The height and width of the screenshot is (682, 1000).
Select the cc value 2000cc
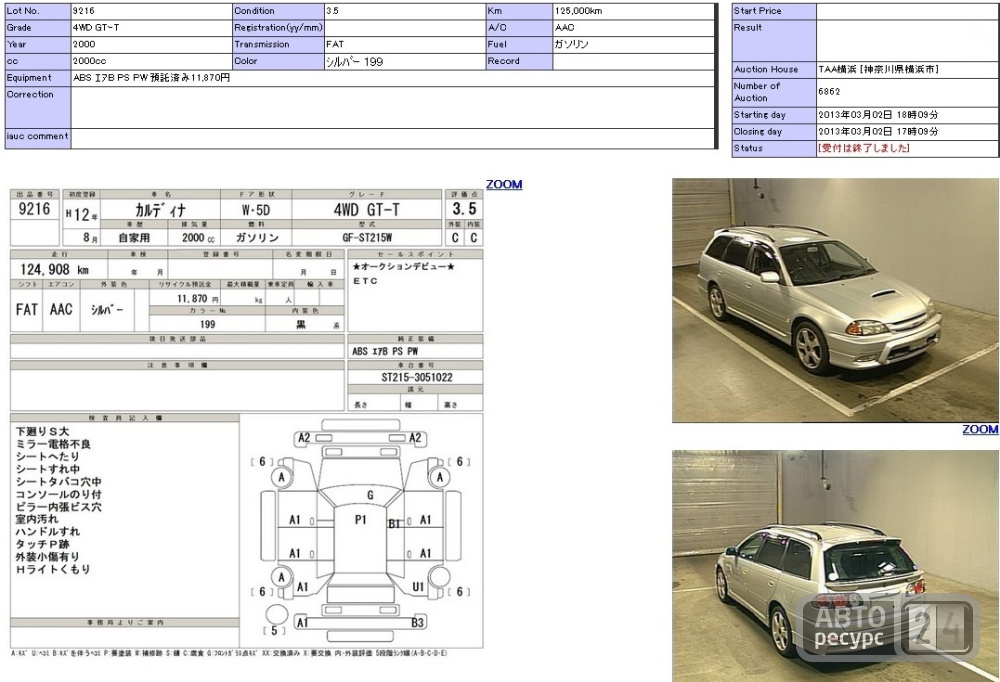[89, 61]
